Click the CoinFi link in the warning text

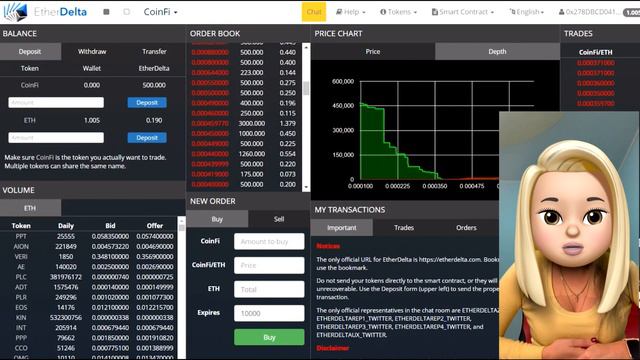(44, 157)
